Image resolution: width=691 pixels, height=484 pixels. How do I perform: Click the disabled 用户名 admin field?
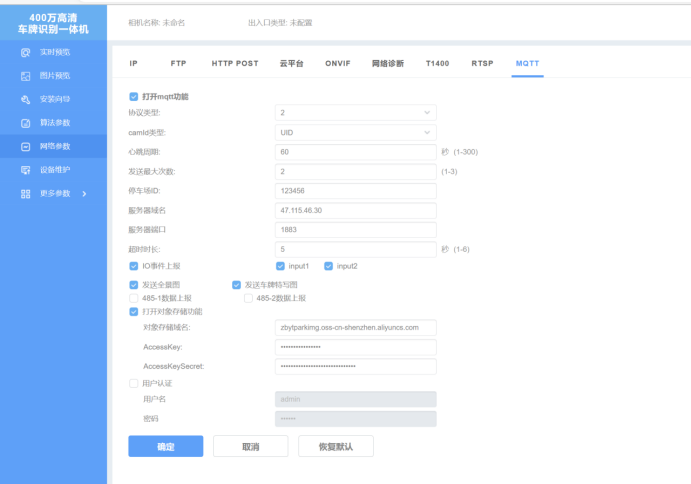pos(356,399)
